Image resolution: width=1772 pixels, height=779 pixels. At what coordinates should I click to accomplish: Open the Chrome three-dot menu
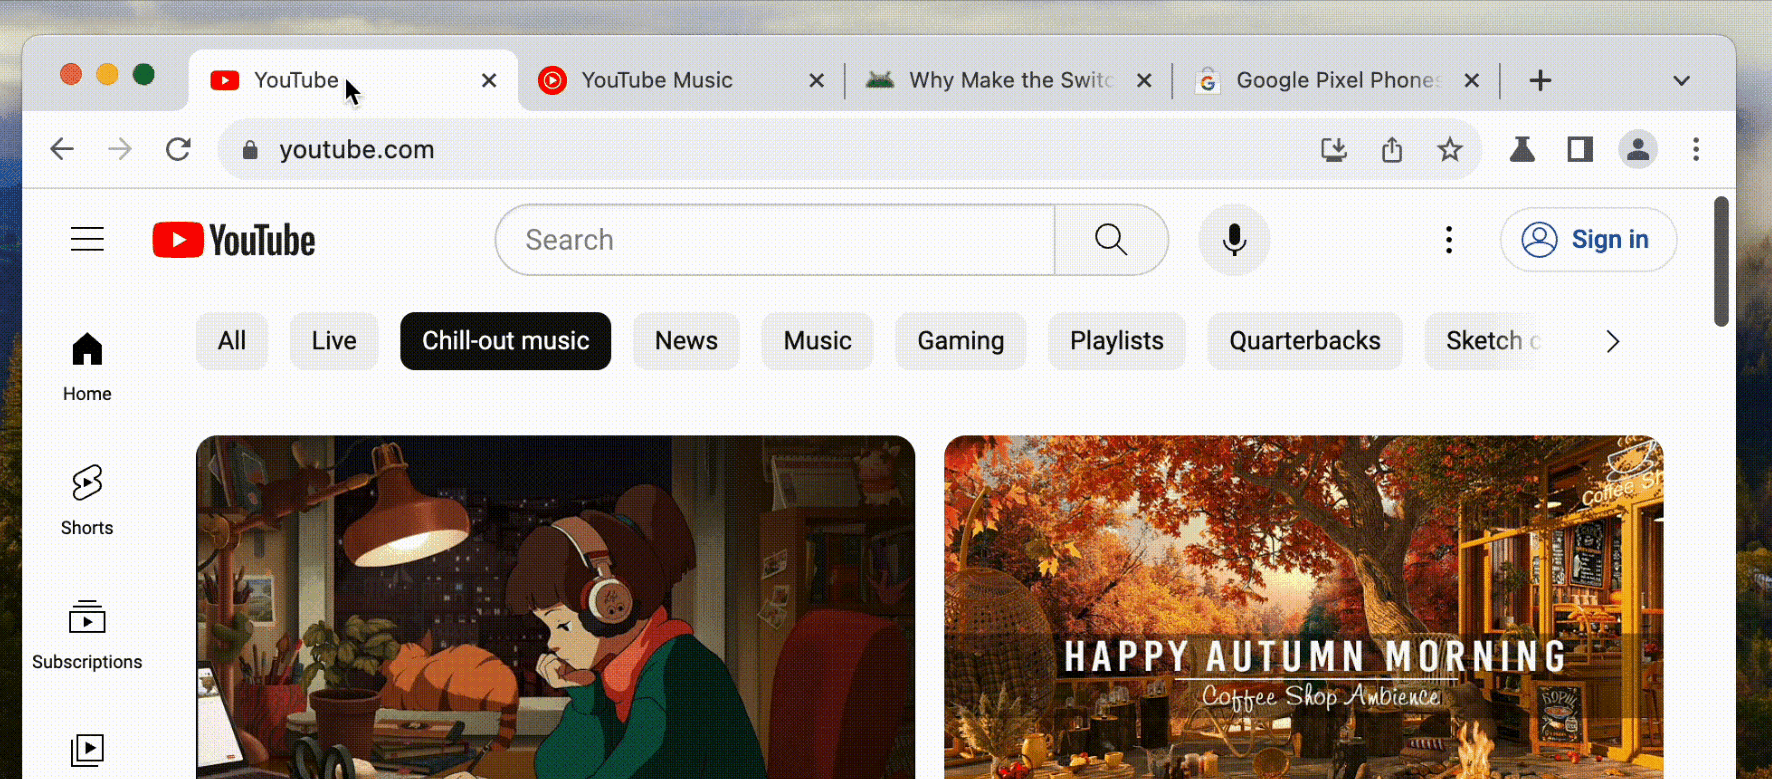[1696, 150]
